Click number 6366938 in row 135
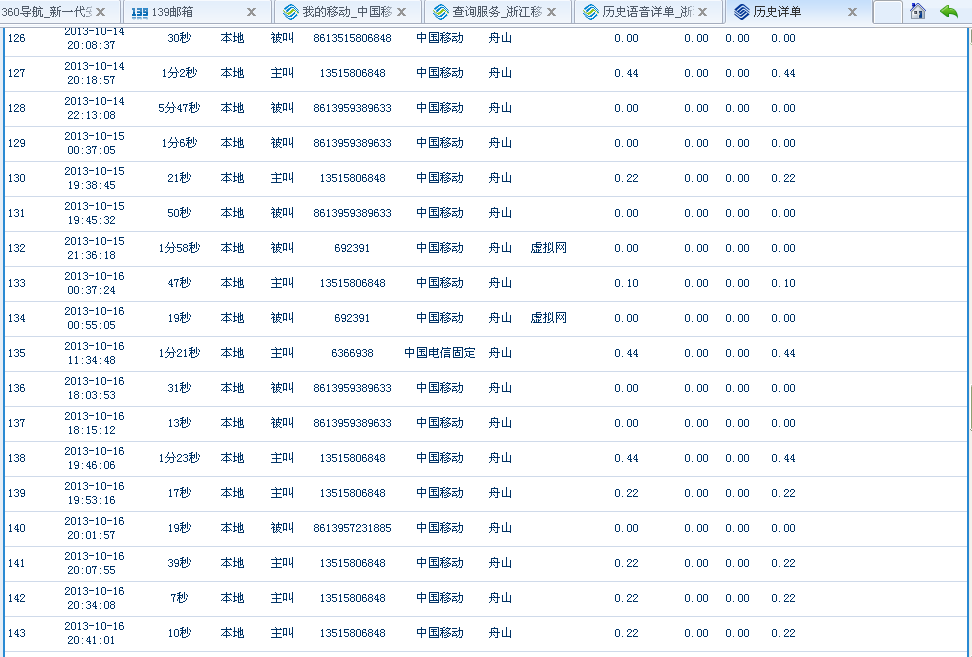This screenshot has height=657, width=972. (352, 353)
